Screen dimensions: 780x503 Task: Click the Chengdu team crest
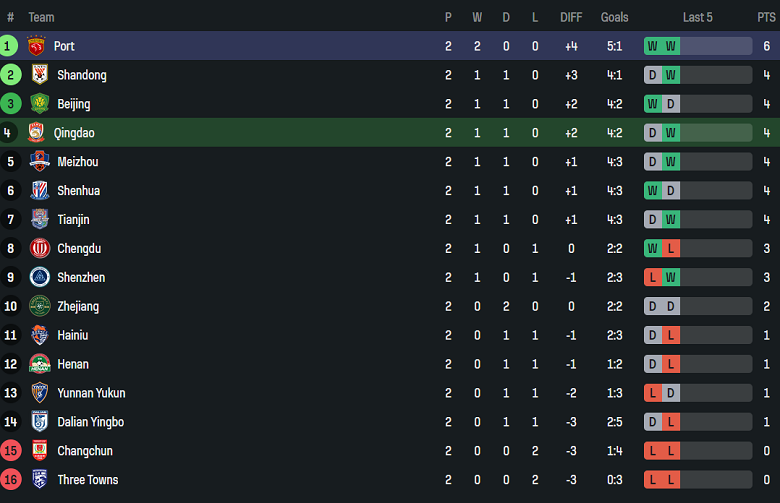tap(39, 249)
